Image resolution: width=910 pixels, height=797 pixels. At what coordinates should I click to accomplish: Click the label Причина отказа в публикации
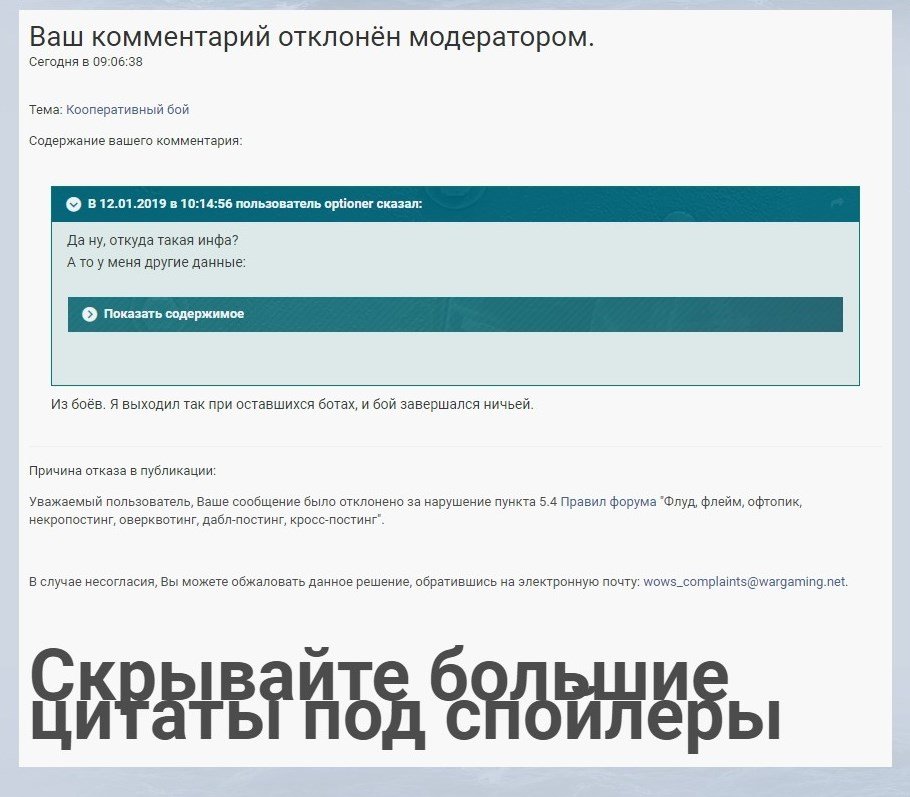coord(122,471)
